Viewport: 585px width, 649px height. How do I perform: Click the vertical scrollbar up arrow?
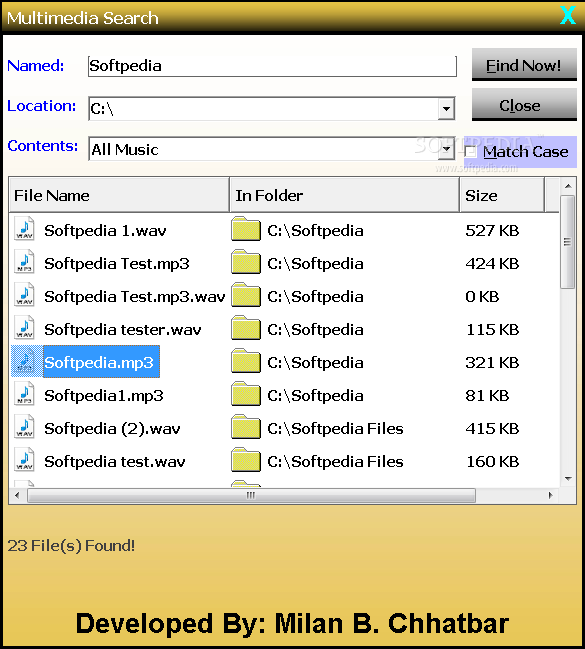[x=568, y=186]
